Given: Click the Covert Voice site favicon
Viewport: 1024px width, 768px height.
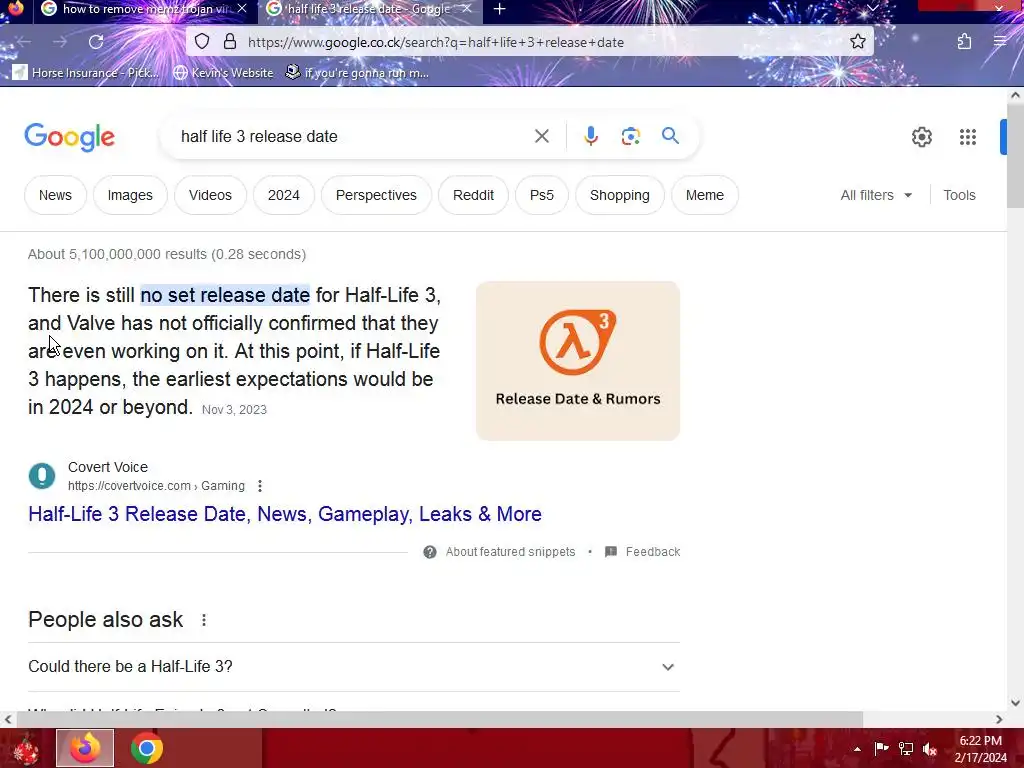Looking at the screenshot, I should coord(42,475).
